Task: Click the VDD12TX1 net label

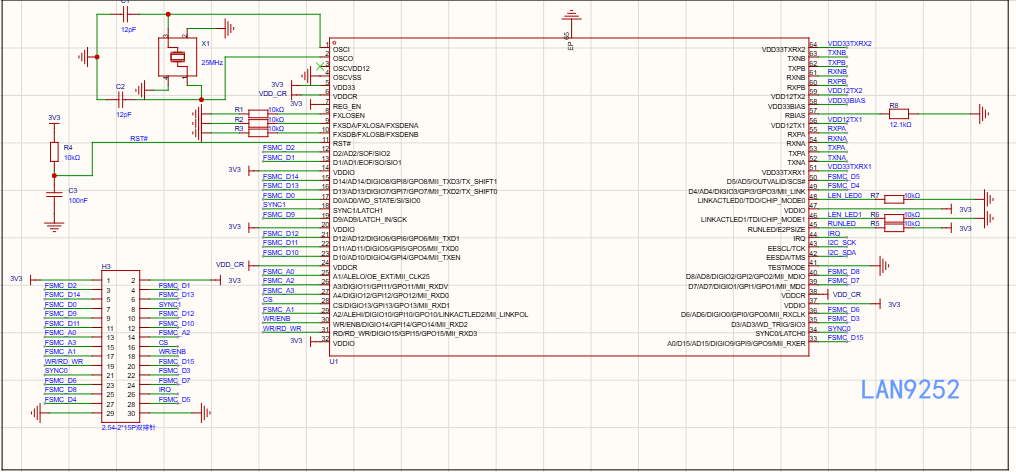Action: (x=845, y=120)
